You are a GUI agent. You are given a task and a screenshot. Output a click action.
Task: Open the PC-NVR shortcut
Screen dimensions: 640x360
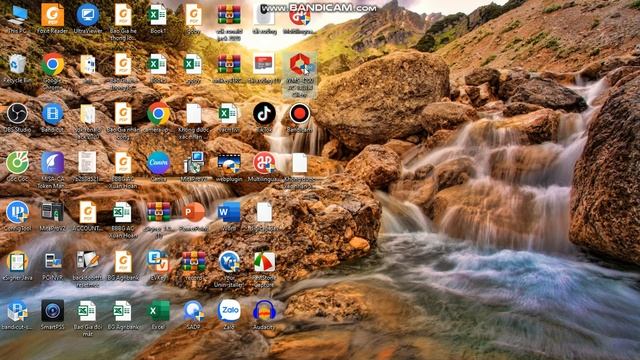tap(52, 266)
